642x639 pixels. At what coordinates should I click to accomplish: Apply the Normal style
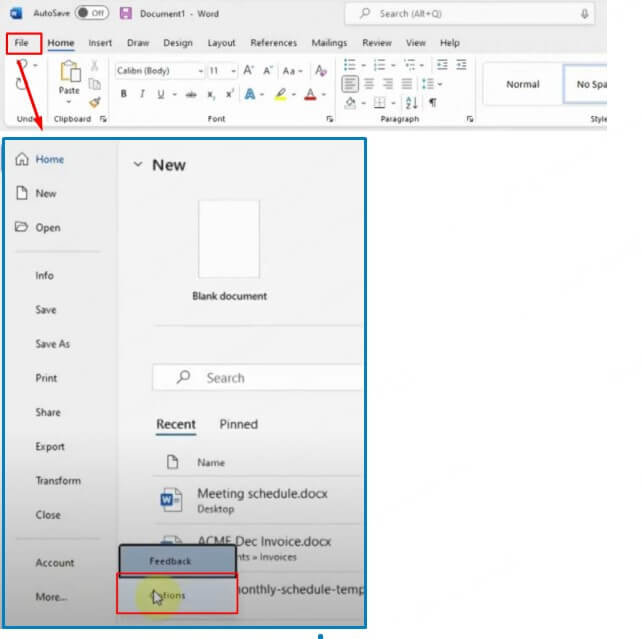click(x=523, y=84)
